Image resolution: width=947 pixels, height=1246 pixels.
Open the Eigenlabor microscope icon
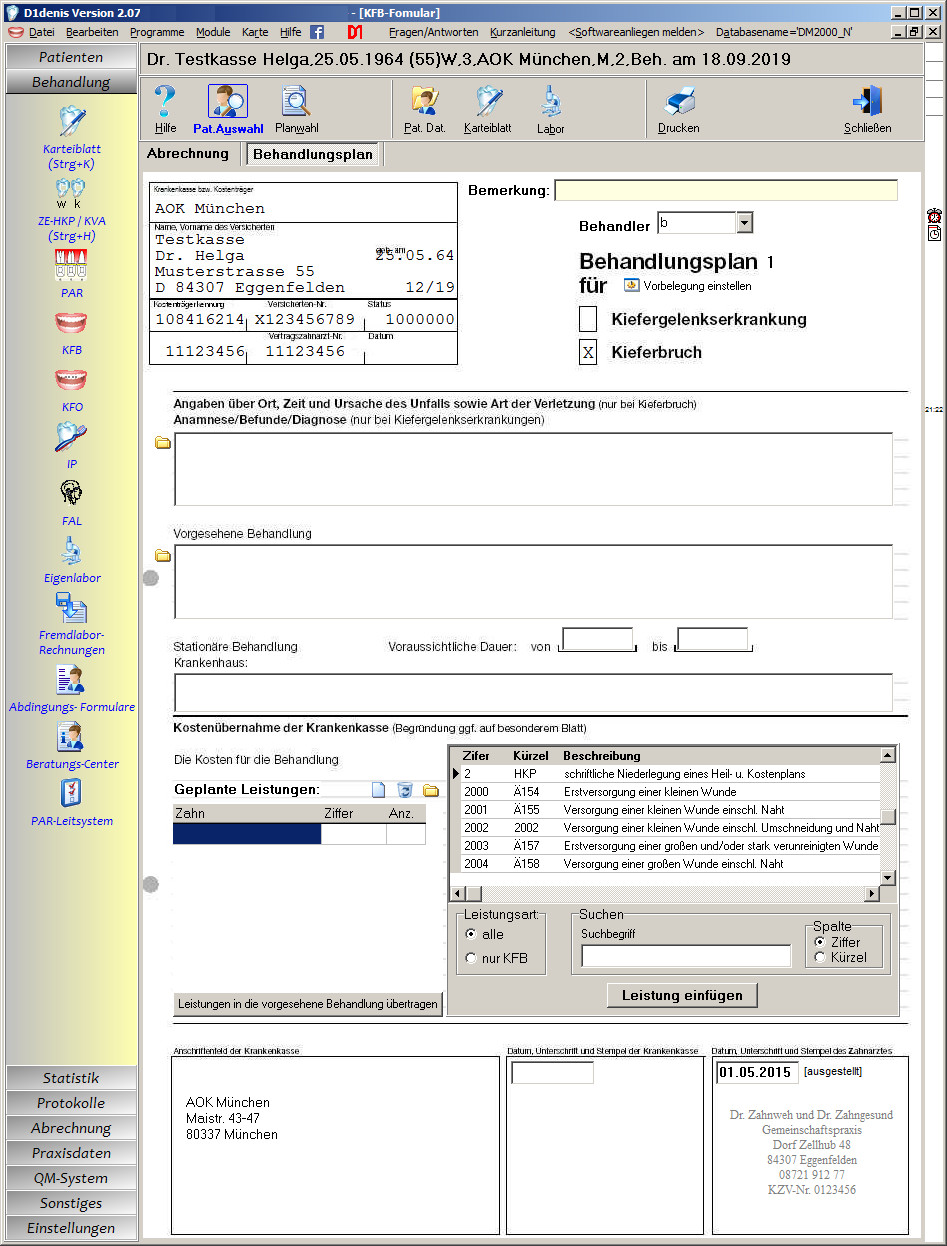tap(71, 550)
